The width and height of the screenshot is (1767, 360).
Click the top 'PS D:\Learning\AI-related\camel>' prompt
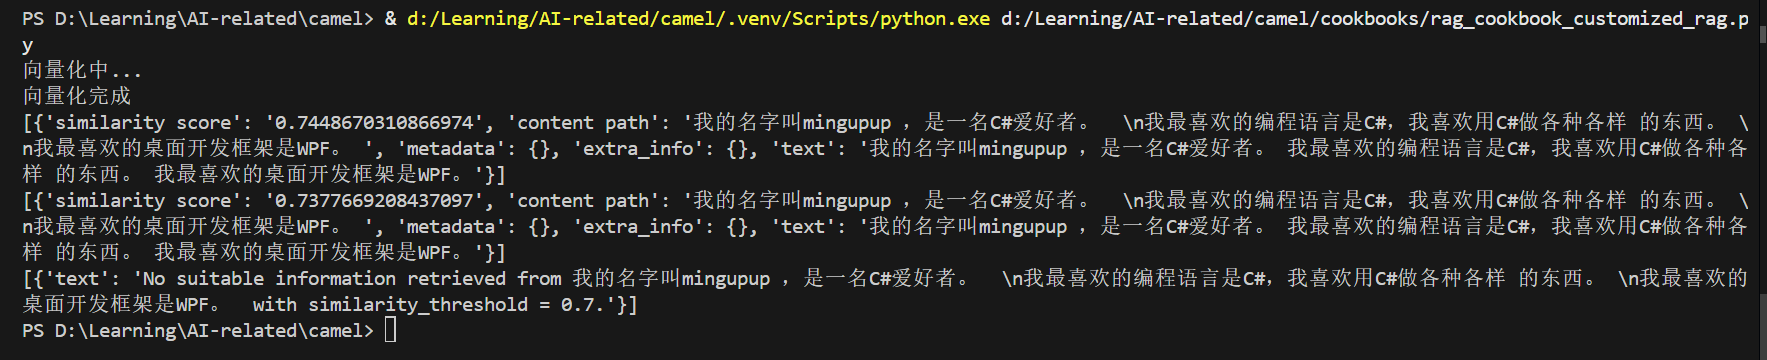tap(198, 18)
